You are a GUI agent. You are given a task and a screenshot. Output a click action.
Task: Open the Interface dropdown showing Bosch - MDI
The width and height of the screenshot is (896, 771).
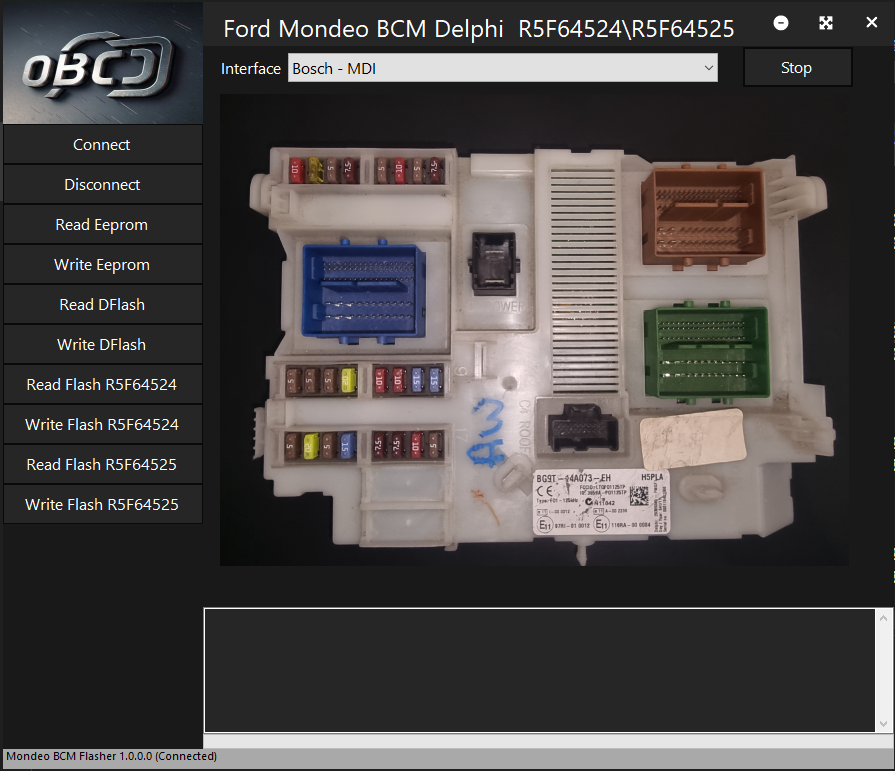point(503,68)
